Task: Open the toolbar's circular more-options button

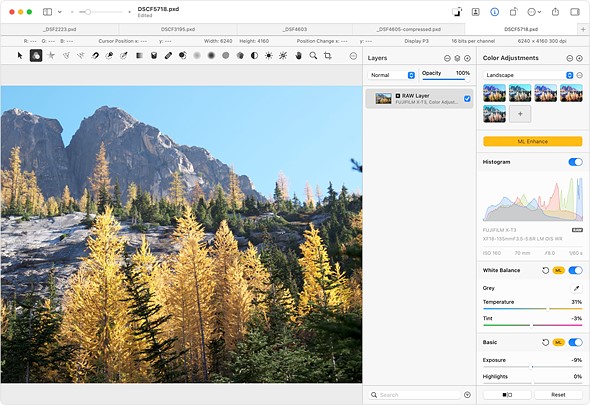Action: click(x=353, y=56)
